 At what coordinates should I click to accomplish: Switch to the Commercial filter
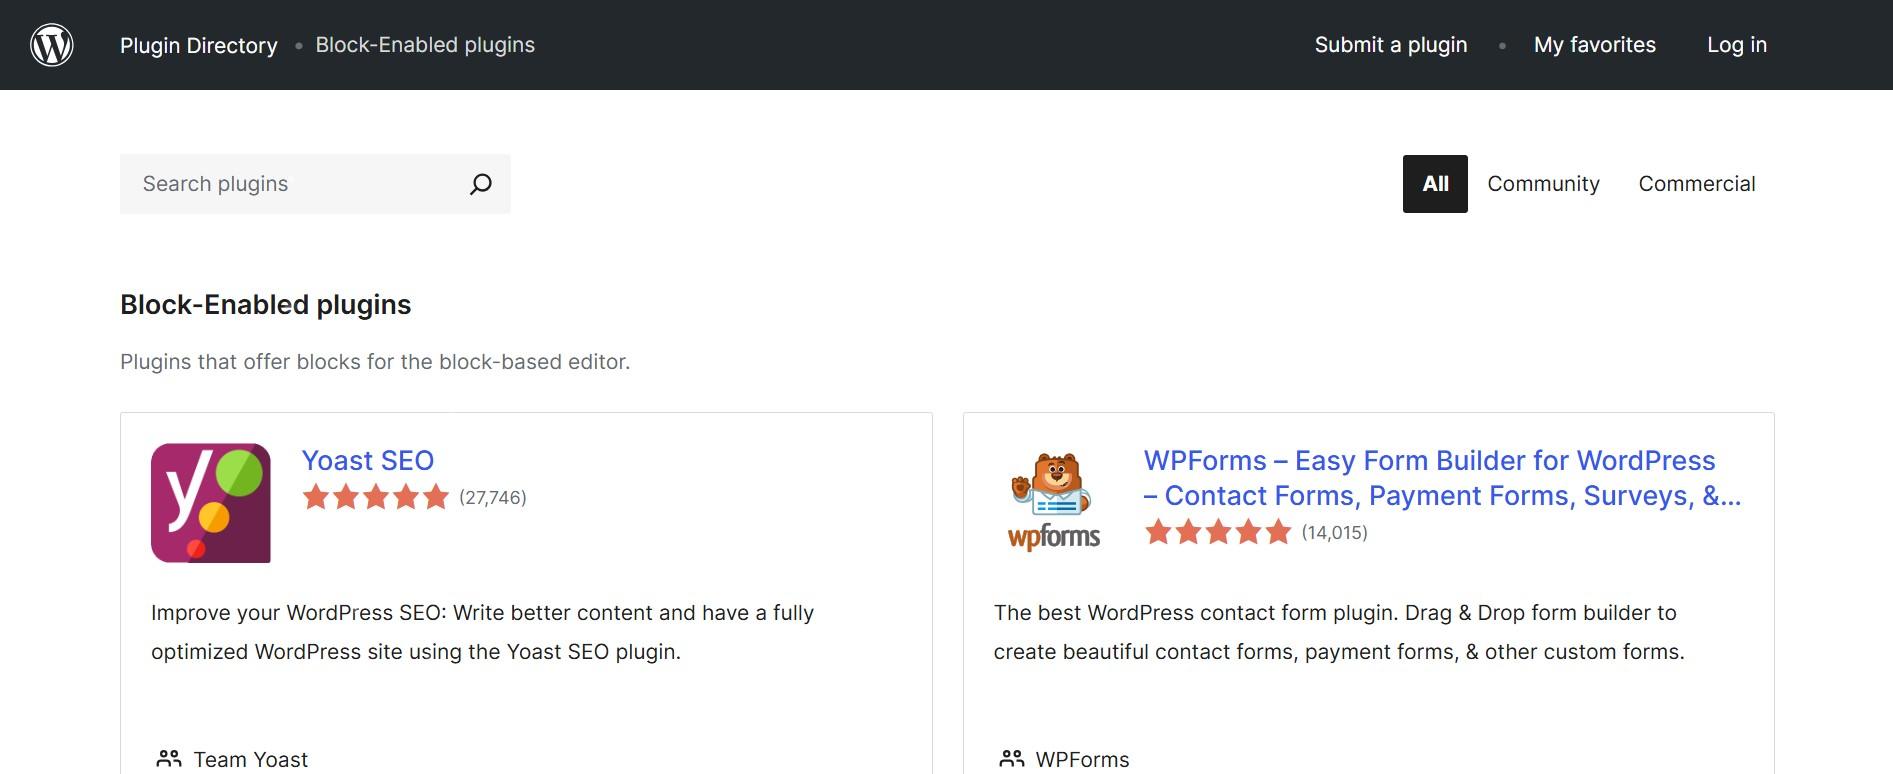click(1697, 184)
